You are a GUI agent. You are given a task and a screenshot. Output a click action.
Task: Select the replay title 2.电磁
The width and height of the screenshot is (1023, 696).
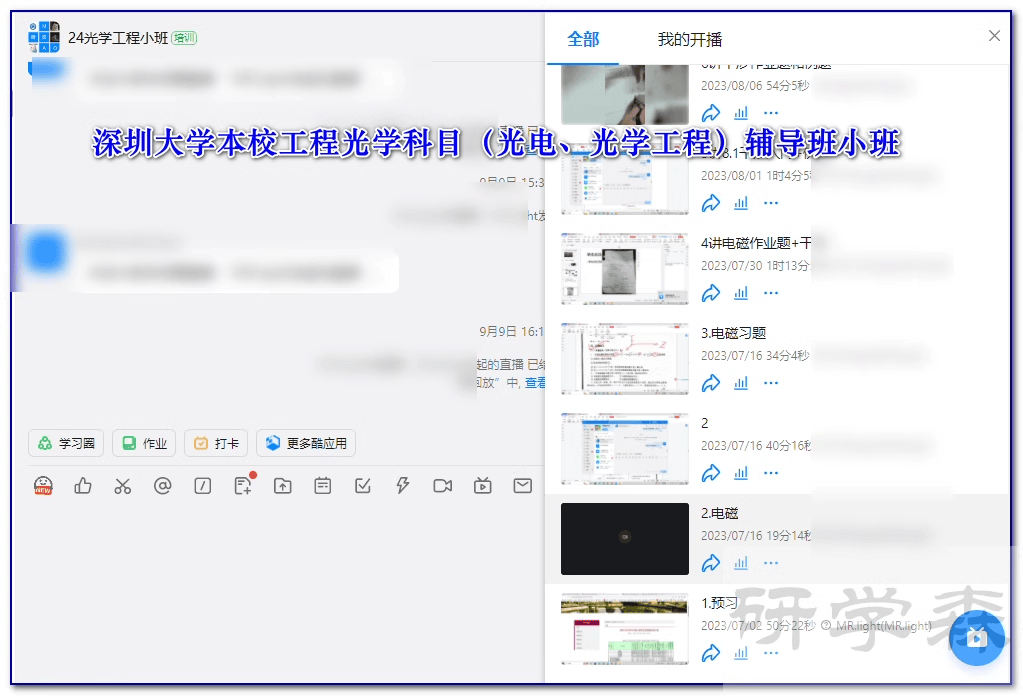click(720, 513)
